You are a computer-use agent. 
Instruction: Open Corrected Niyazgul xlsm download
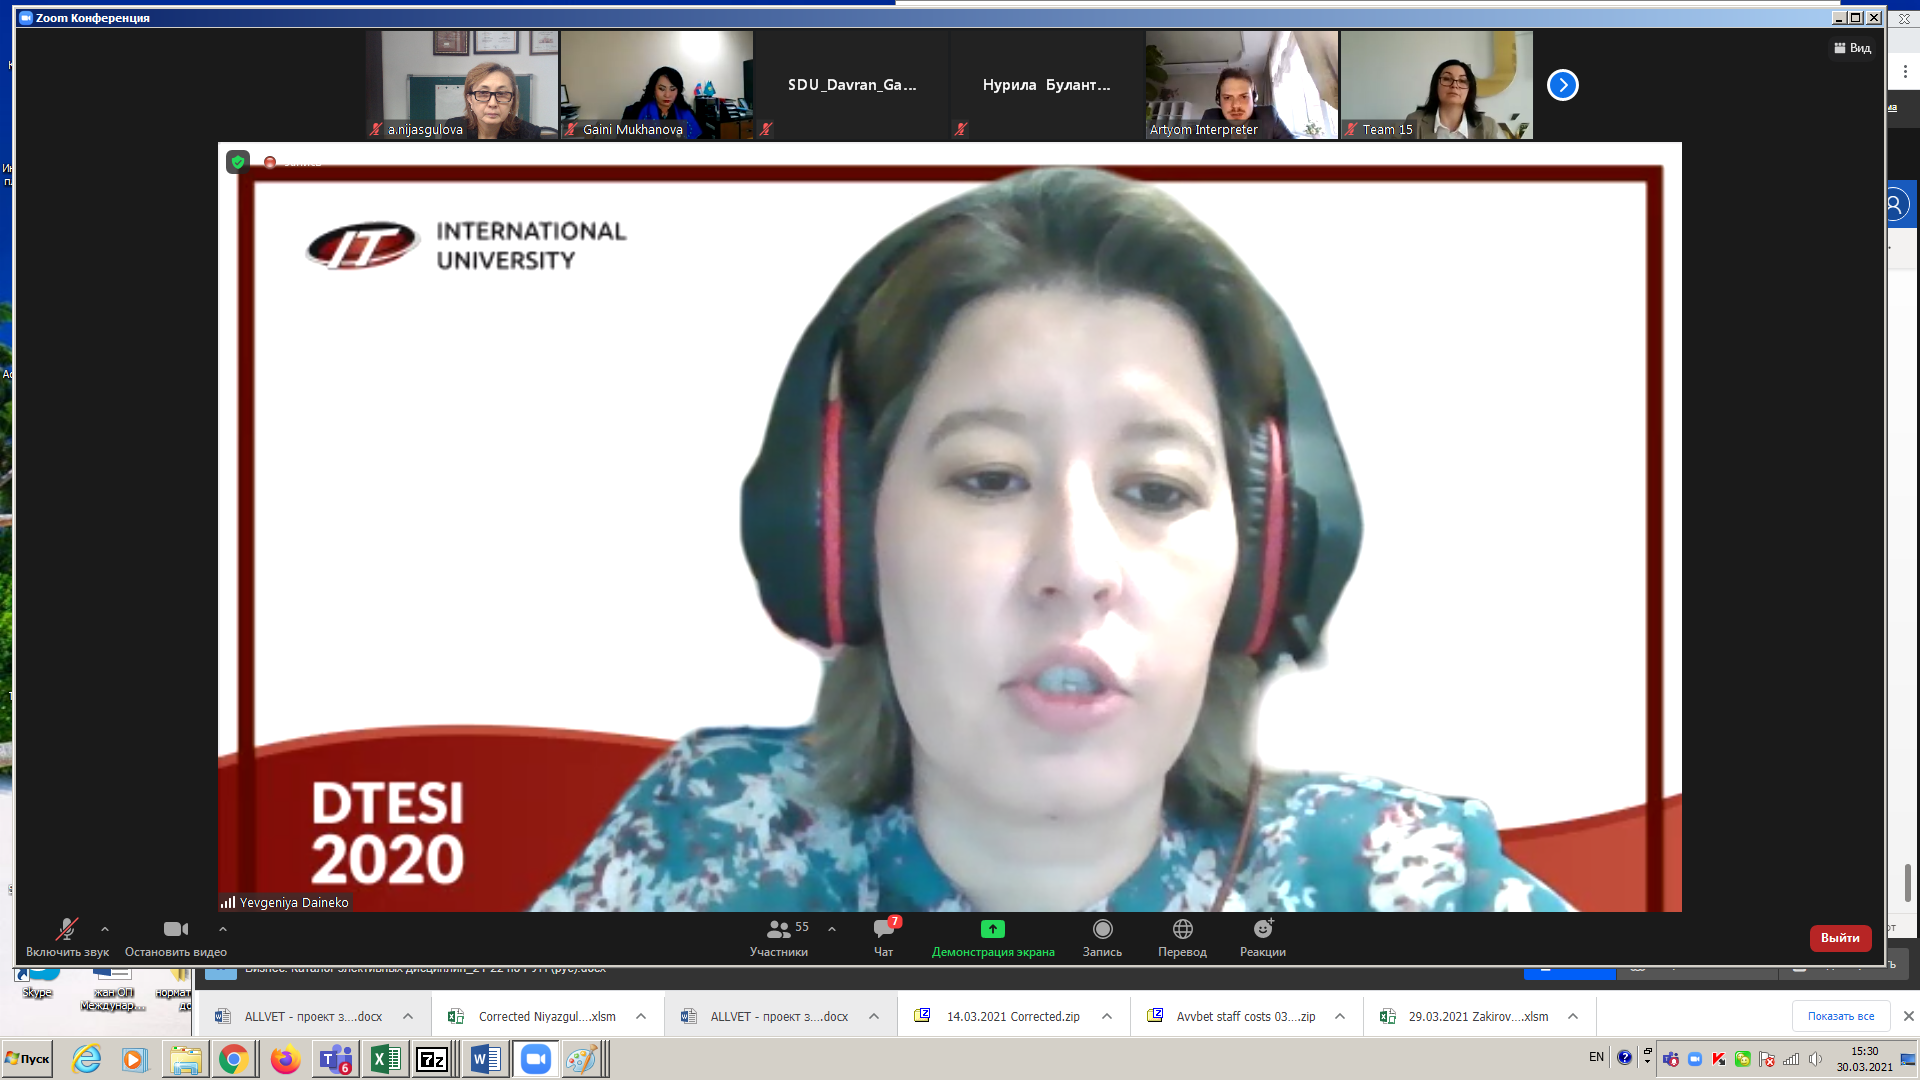(x=535, y=1016)
